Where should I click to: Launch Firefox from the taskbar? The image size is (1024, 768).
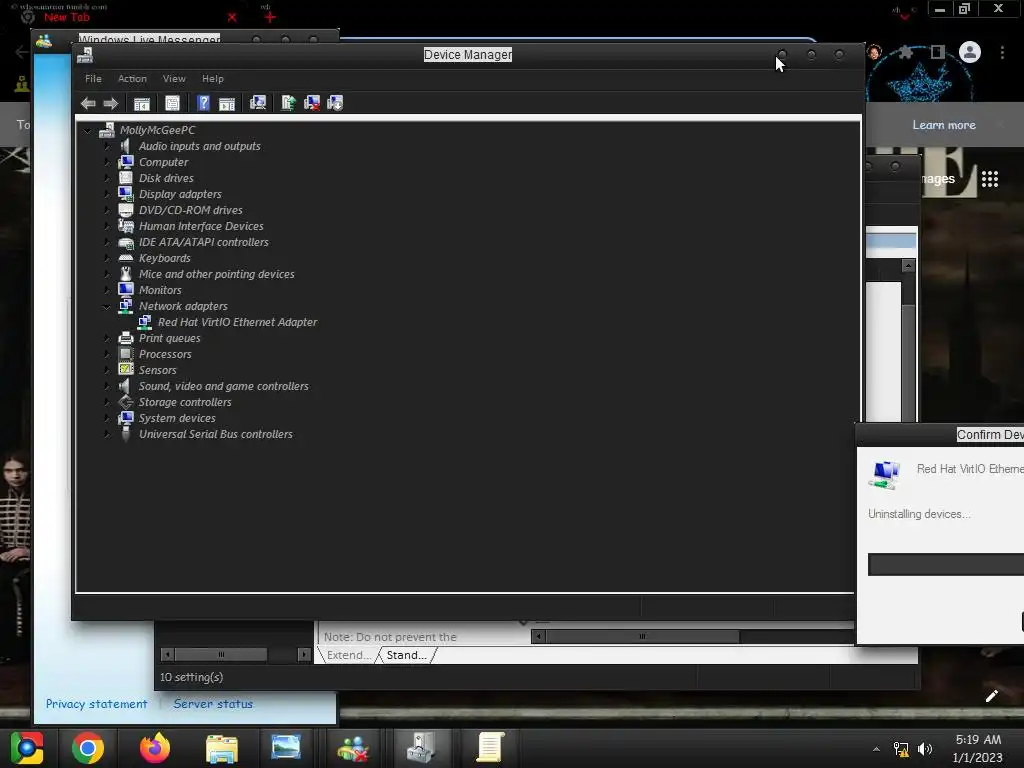pyautogui.click(x=155, y=748)
